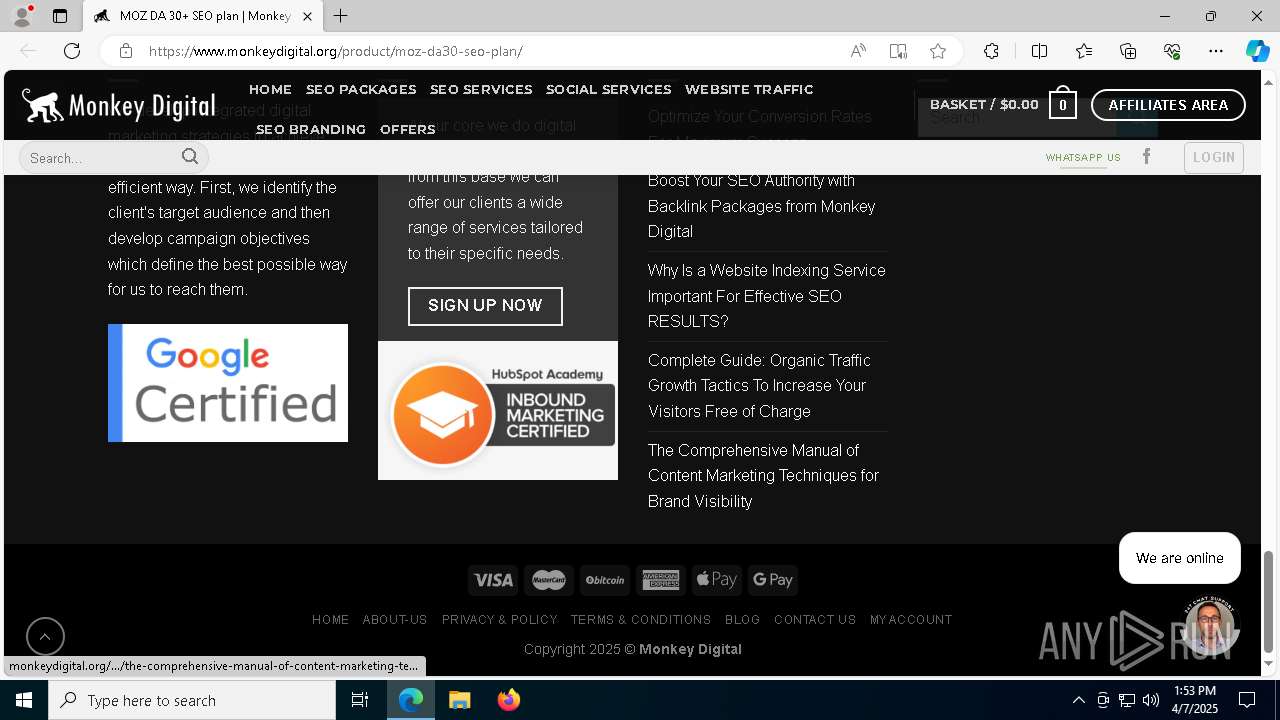The width and height of the screenshot is (1280, 720).
Task: Open footer ABOUT-US link
Action: [395, 620]
